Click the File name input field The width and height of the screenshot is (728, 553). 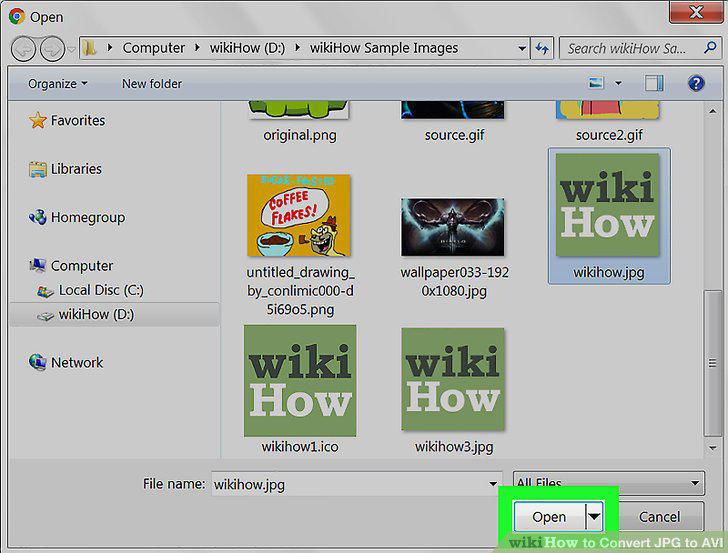pyautogui.click(x=357, y=484)
